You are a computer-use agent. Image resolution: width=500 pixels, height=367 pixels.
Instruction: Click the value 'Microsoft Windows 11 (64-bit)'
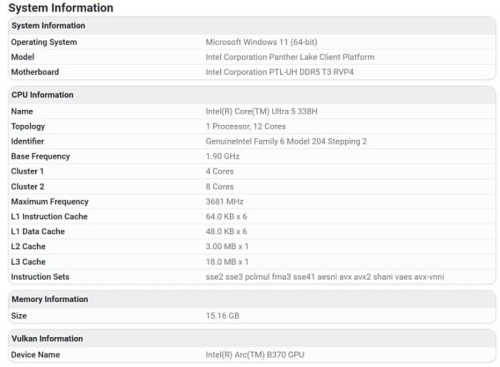point(261,42)
